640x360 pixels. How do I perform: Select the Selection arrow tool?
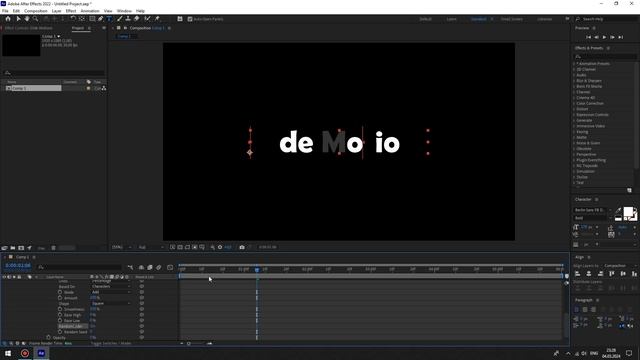(18, 19)
